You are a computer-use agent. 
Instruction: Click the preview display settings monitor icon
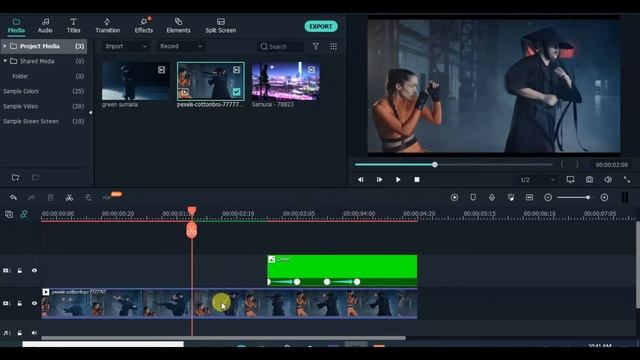click(x=570, y=180)
